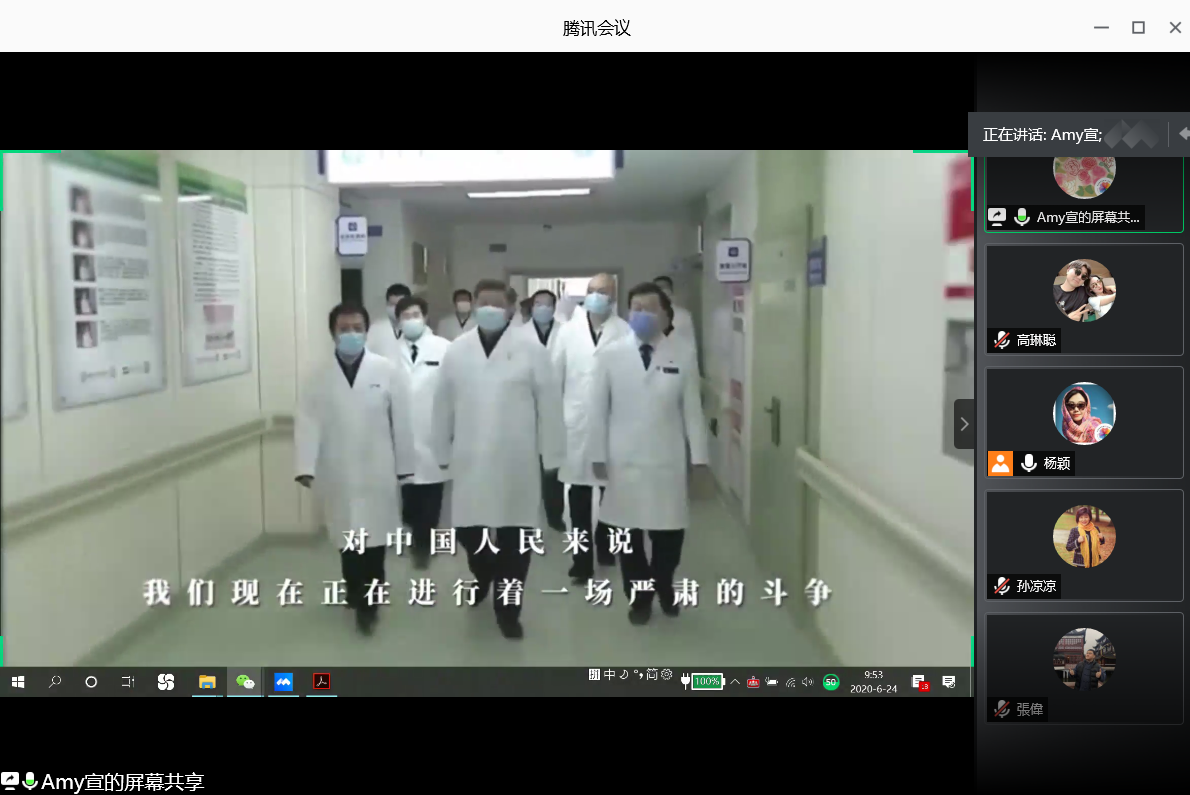Launch the white pinwheel app in shared taskbar

[165, 682]
